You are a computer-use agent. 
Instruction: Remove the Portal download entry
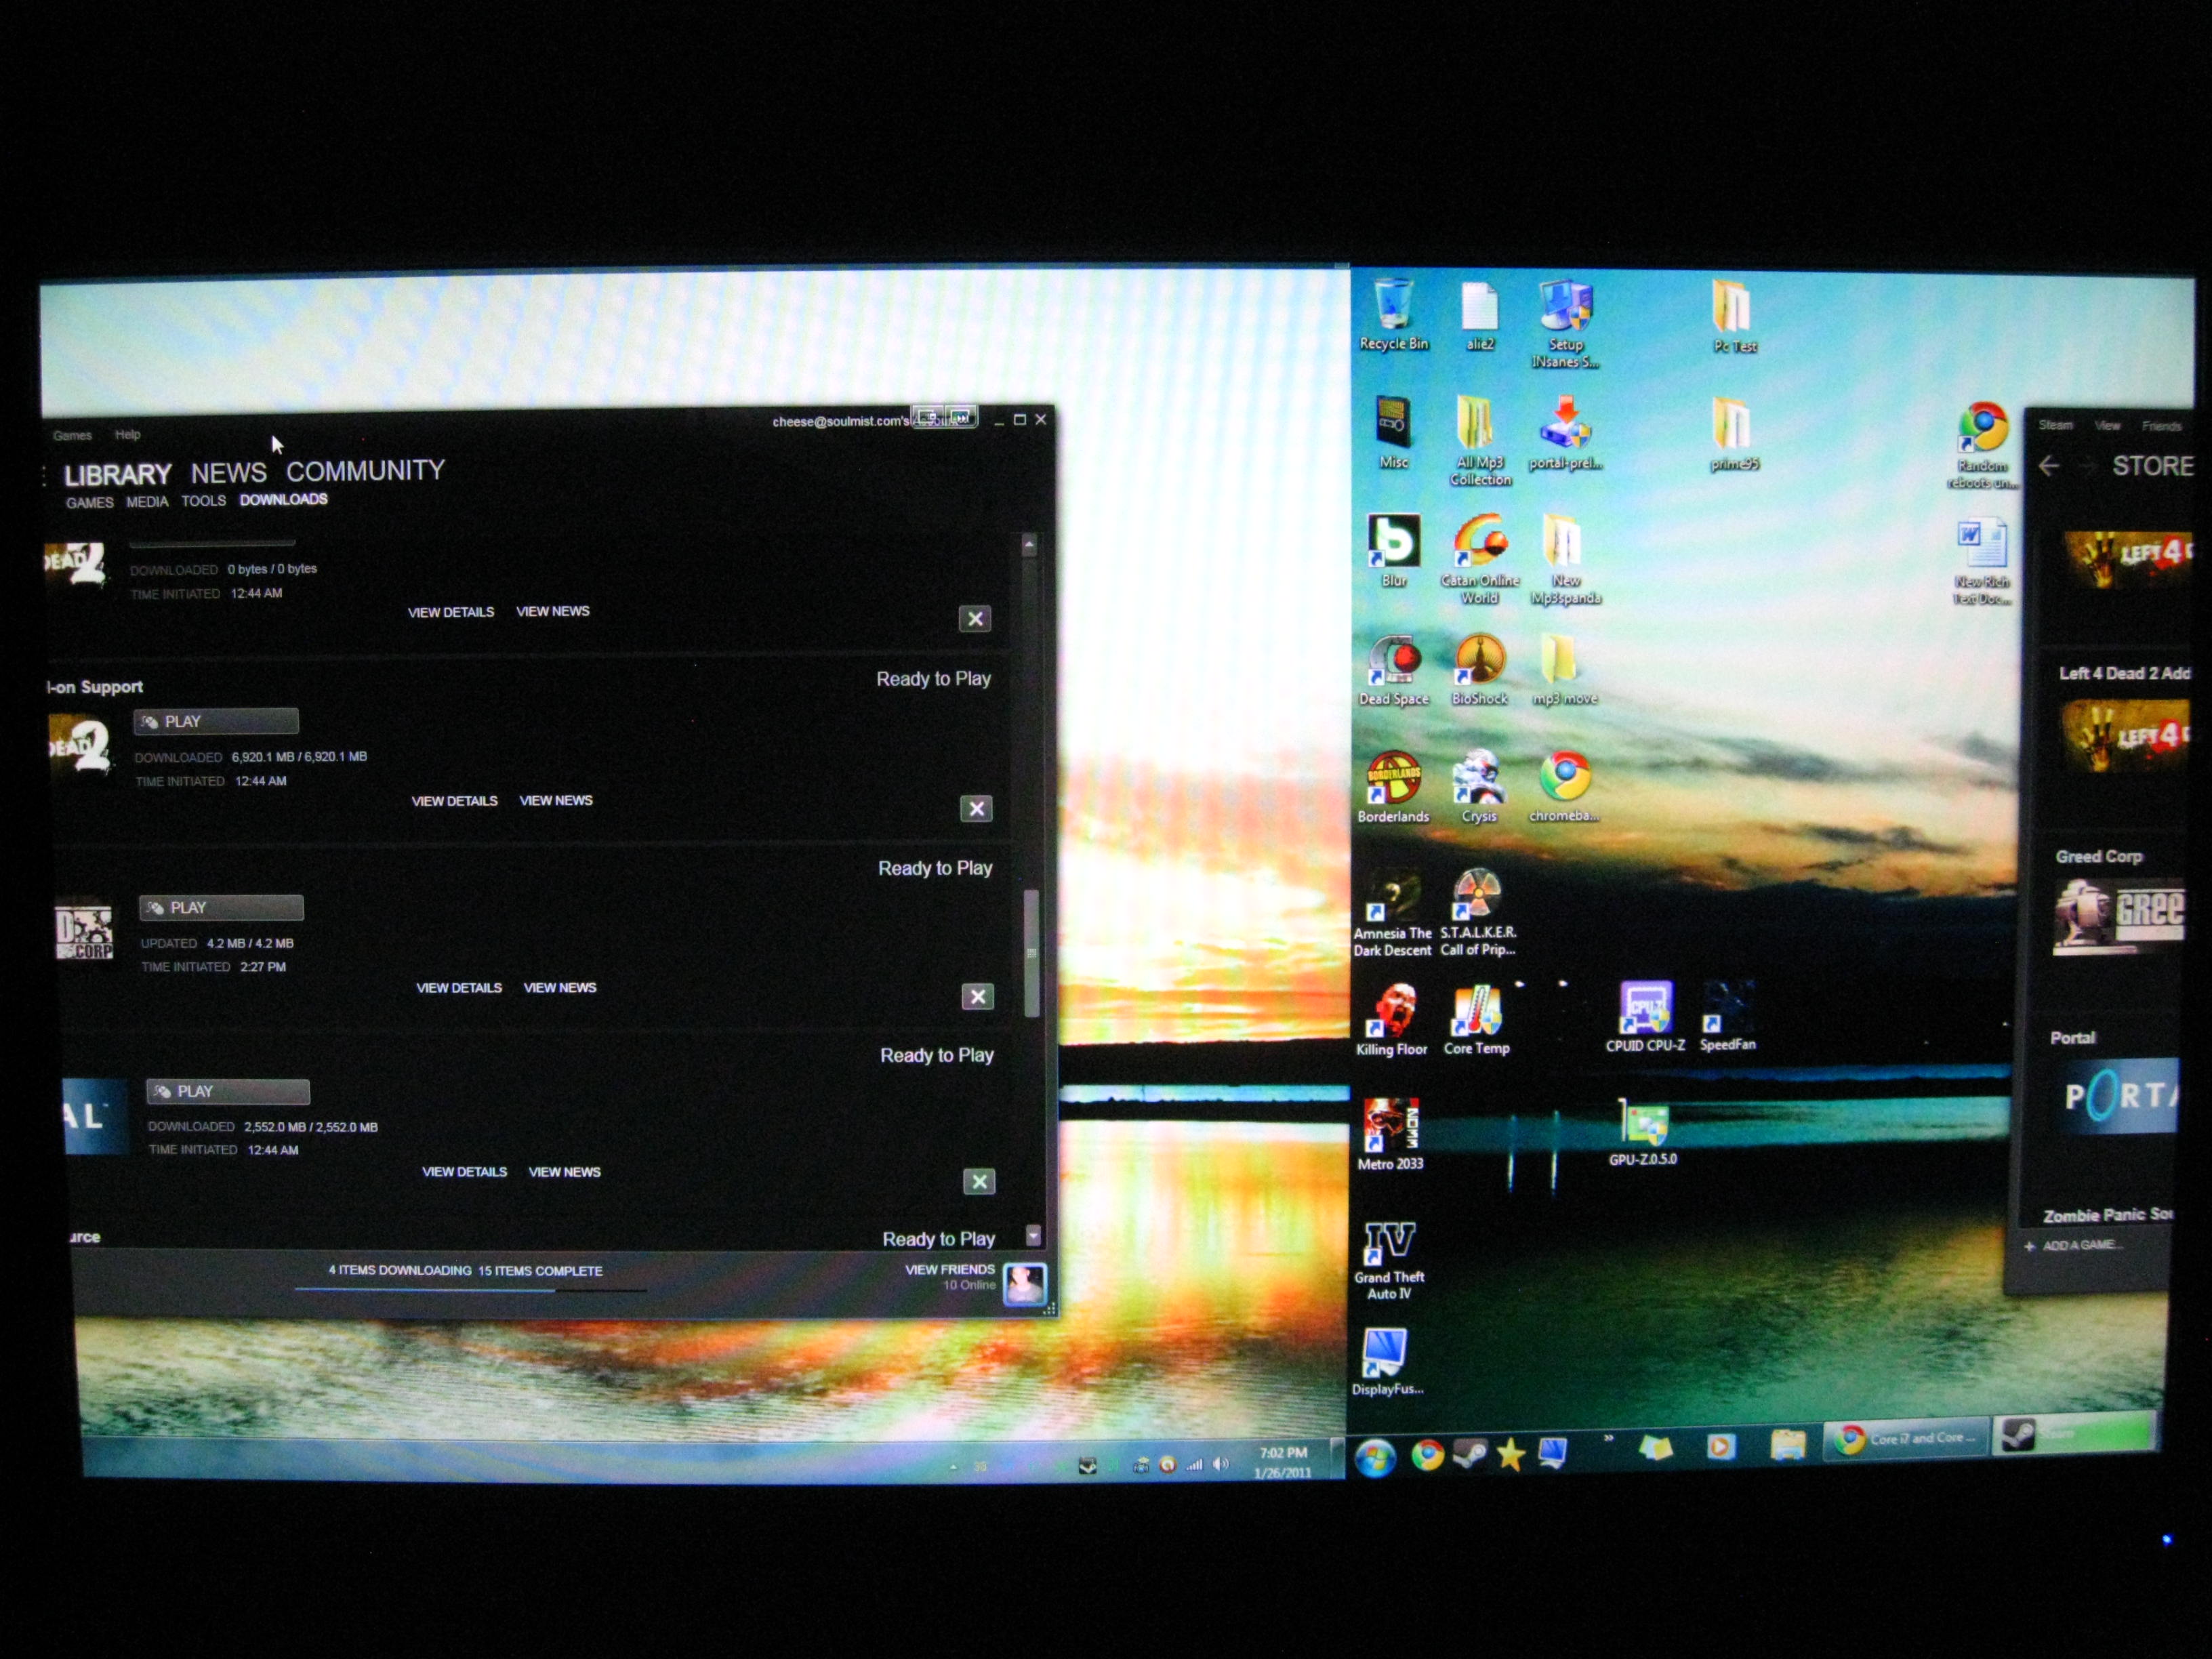coord(979,1182)
